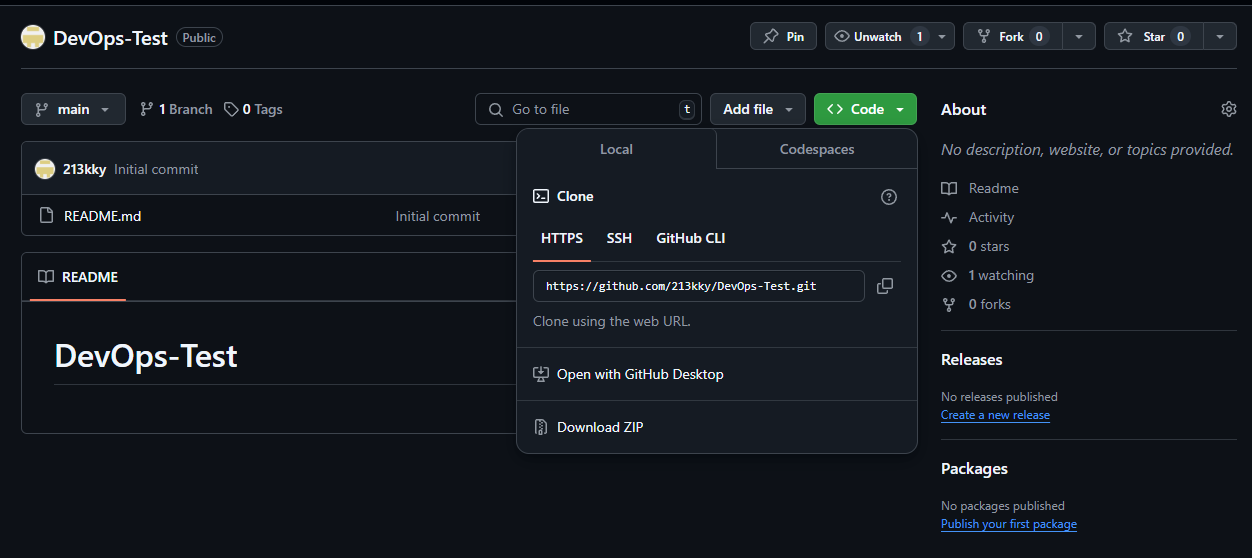
Task: Click the clone URL text field
Action: pos(699,286)
